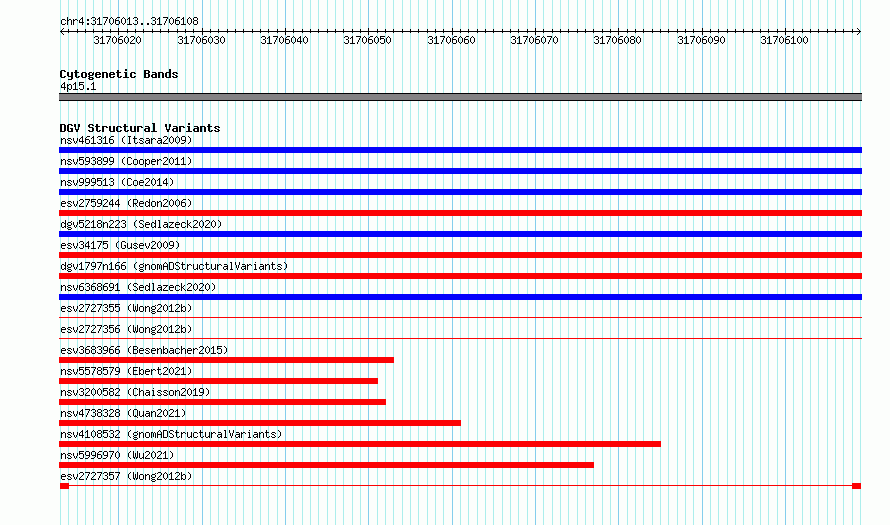Image resolution: width=890 pixels, height=525 pixels.
Task: Click first esv2727355 (Wong2012b) label
Action: (x=126, y=308)
